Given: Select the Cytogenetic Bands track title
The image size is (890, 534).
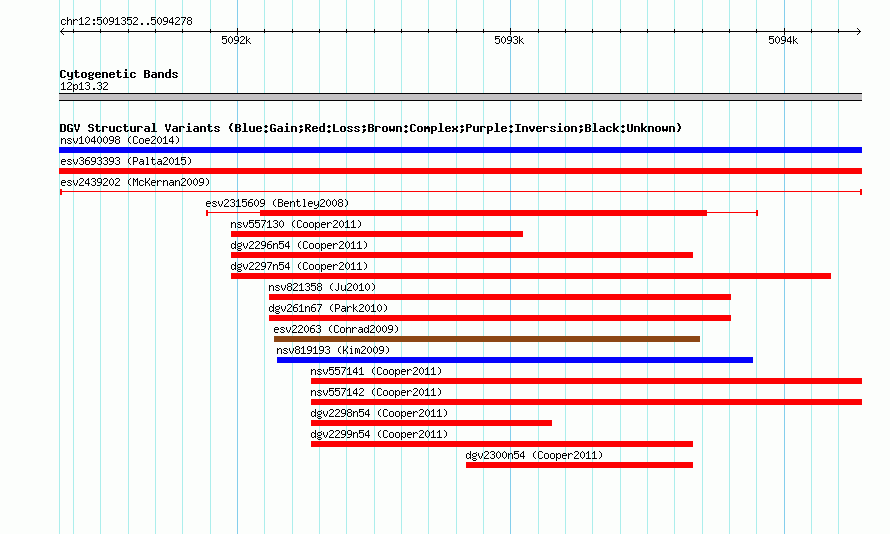Looking at the screenshot, I should tap(119, 74).
